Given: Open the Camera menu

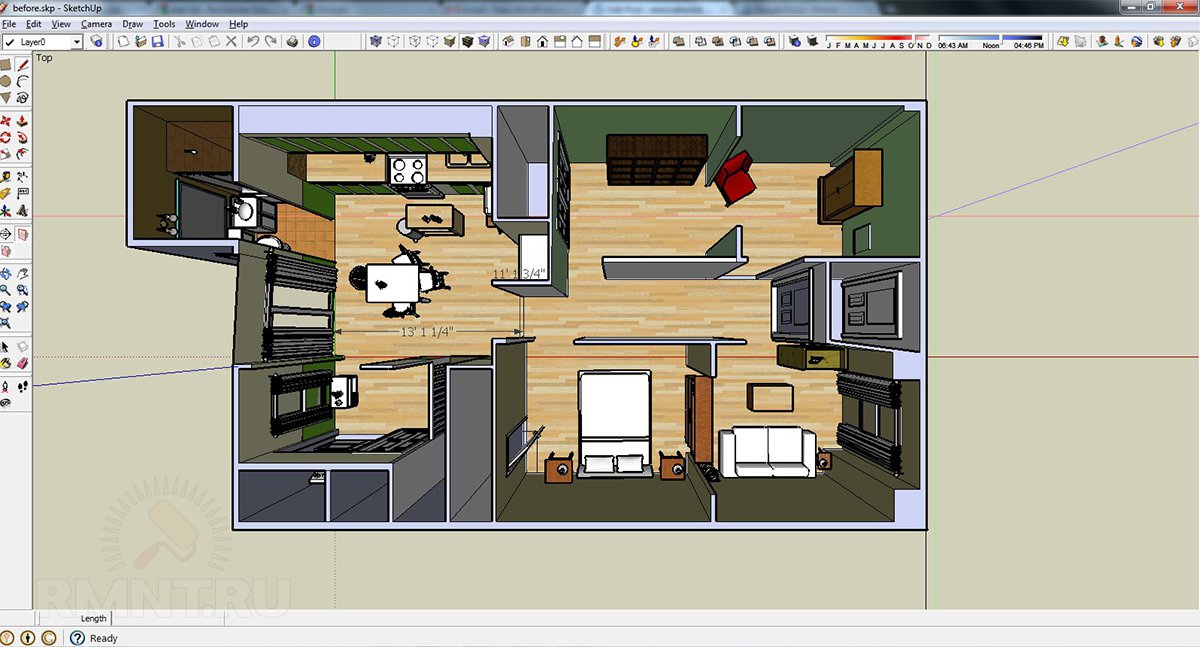Looking at the screenshot, I should pyautogui.click(x=96, y=23).
